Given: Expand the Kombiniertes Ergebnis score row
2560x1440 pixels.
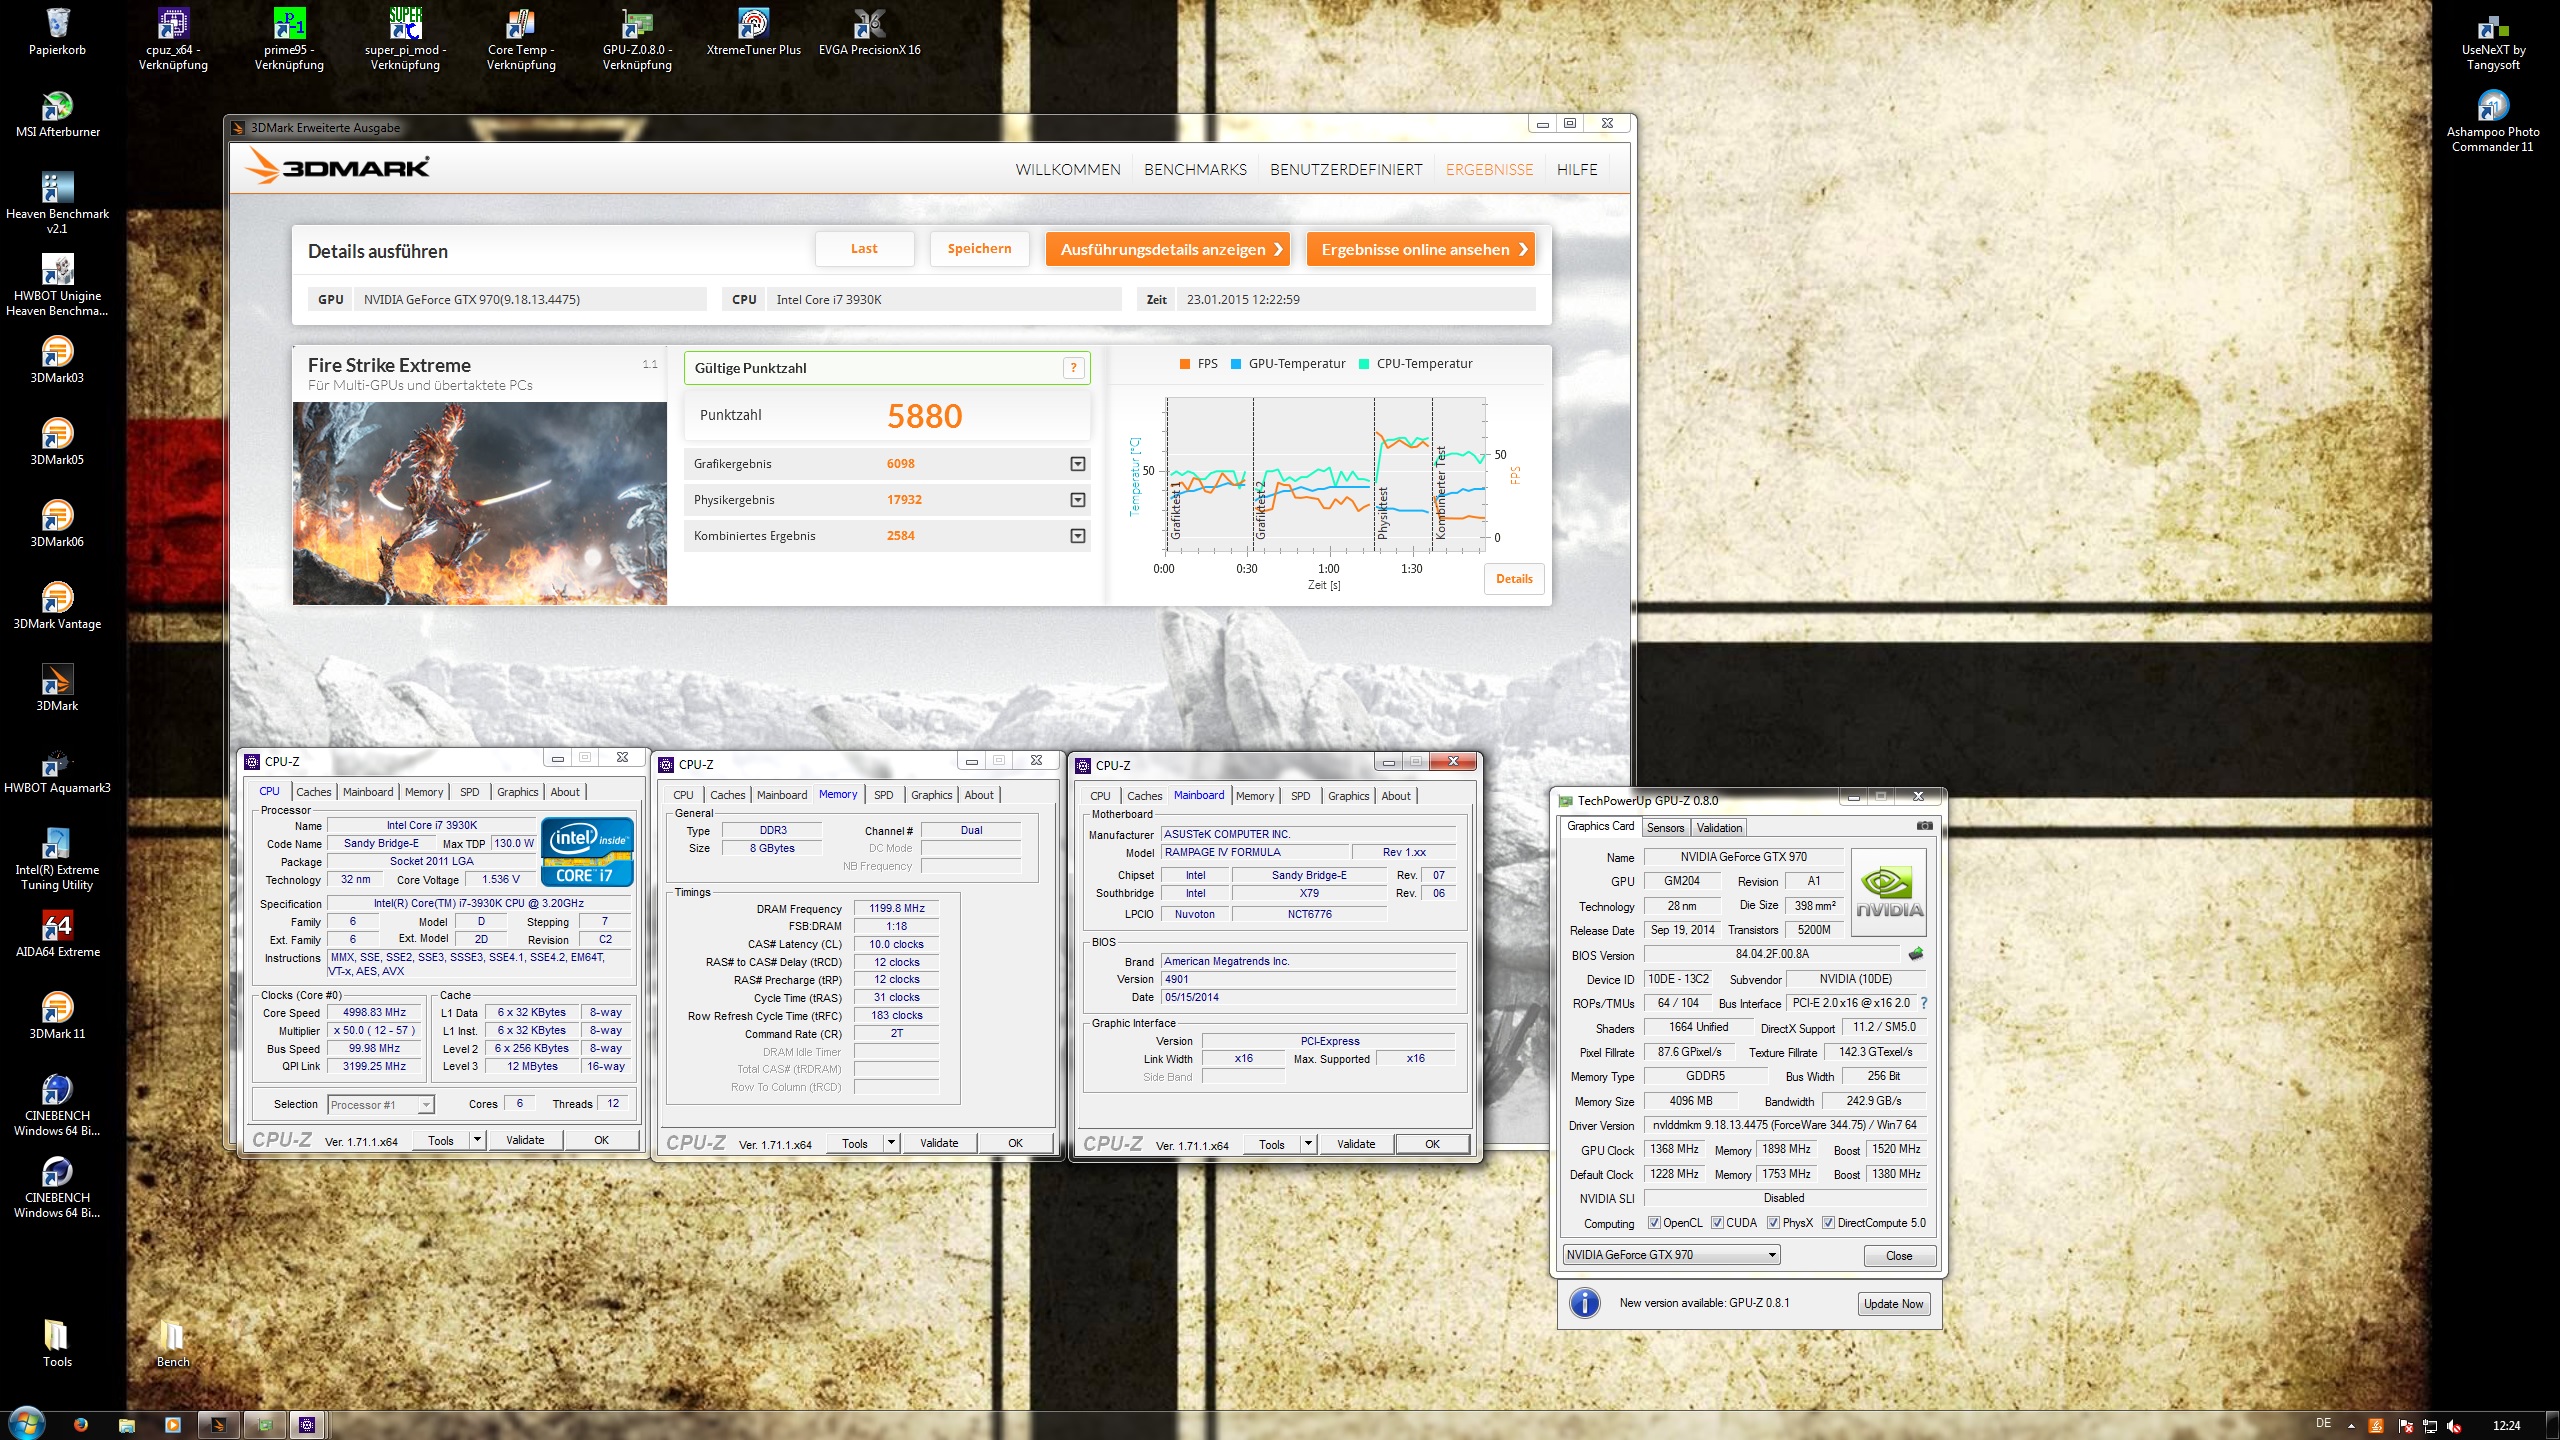Looking at the screenshot, I should pos(1077,536).
